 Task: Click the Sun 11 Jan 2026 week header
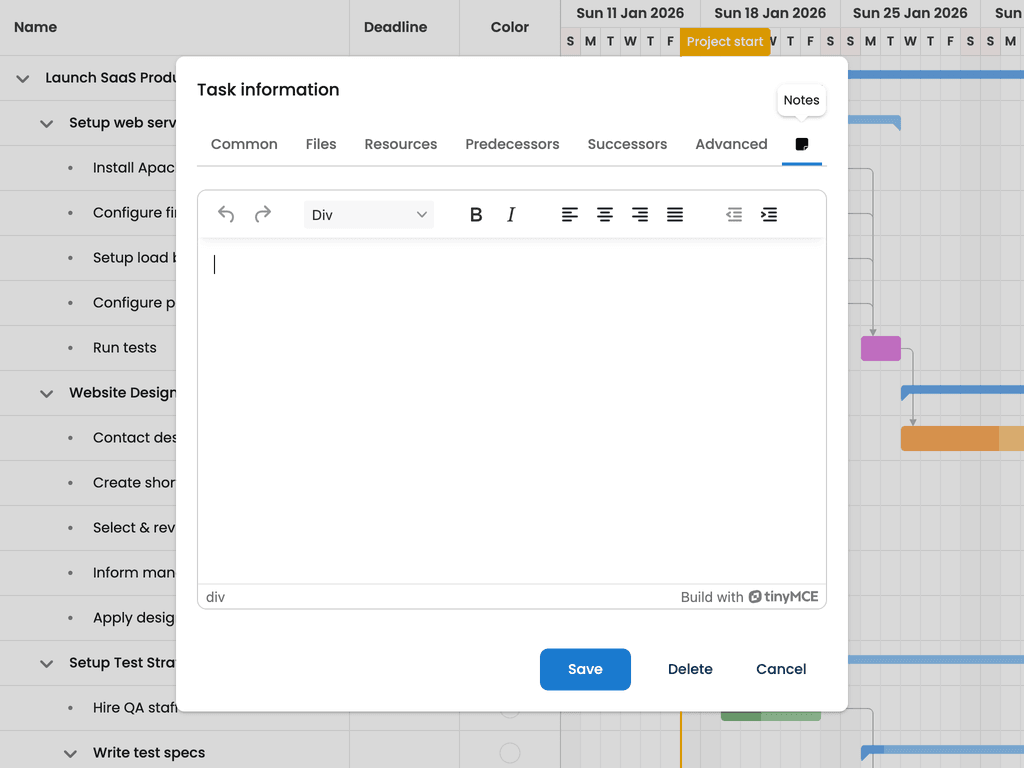point(630,13)
